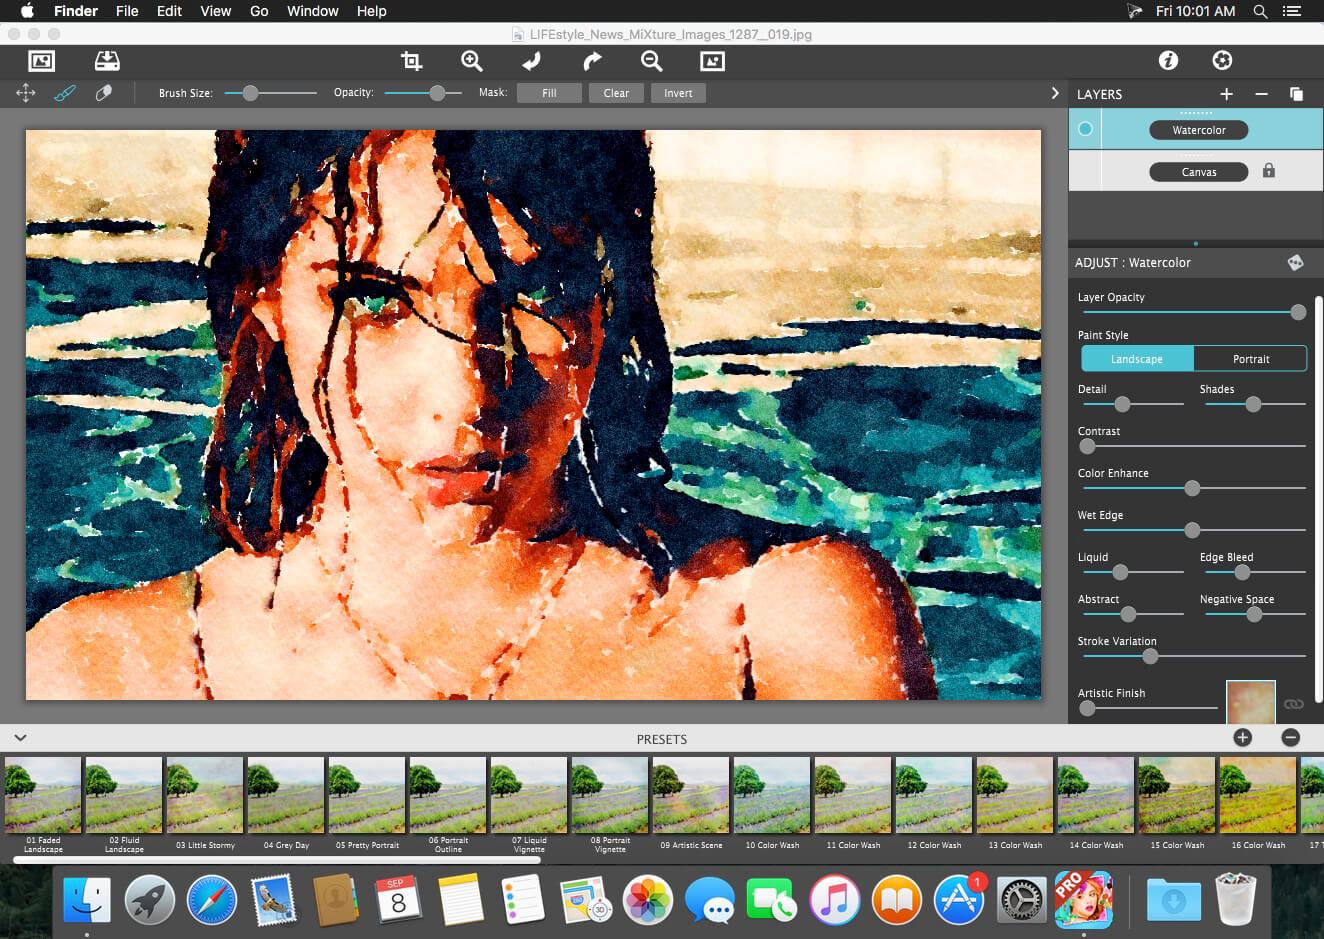Select the Watercolor layer name
Screen dimensions: 1324x939
pyautogui.click(x=1198, y=130)
